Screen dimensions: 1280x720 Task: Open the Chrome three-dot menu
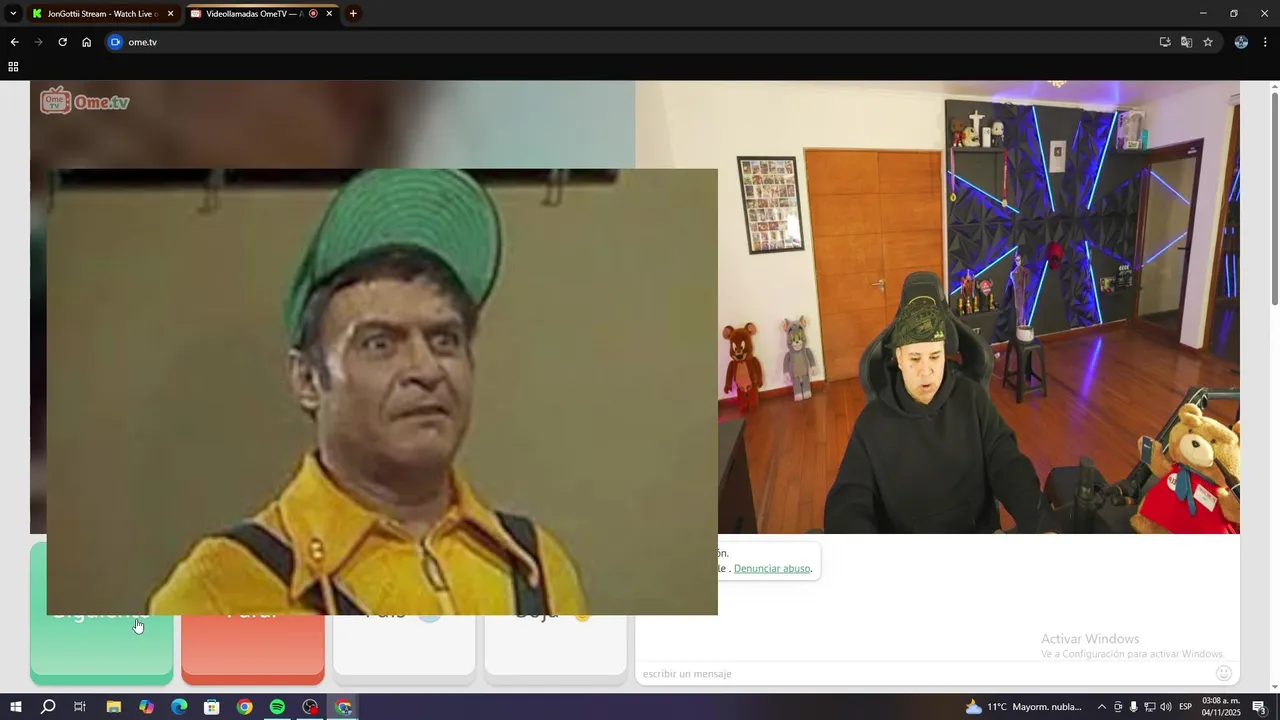click(1265, 42)
